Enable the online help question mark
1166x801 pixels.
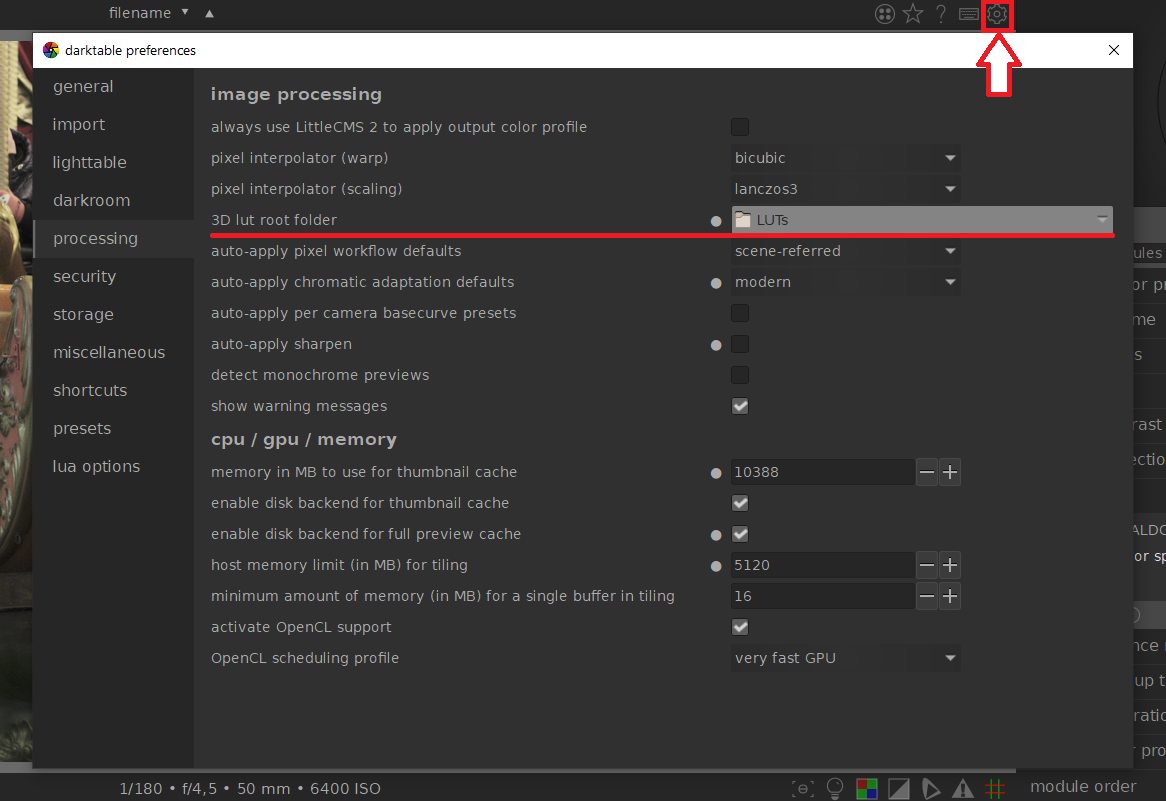pos(941,13)
